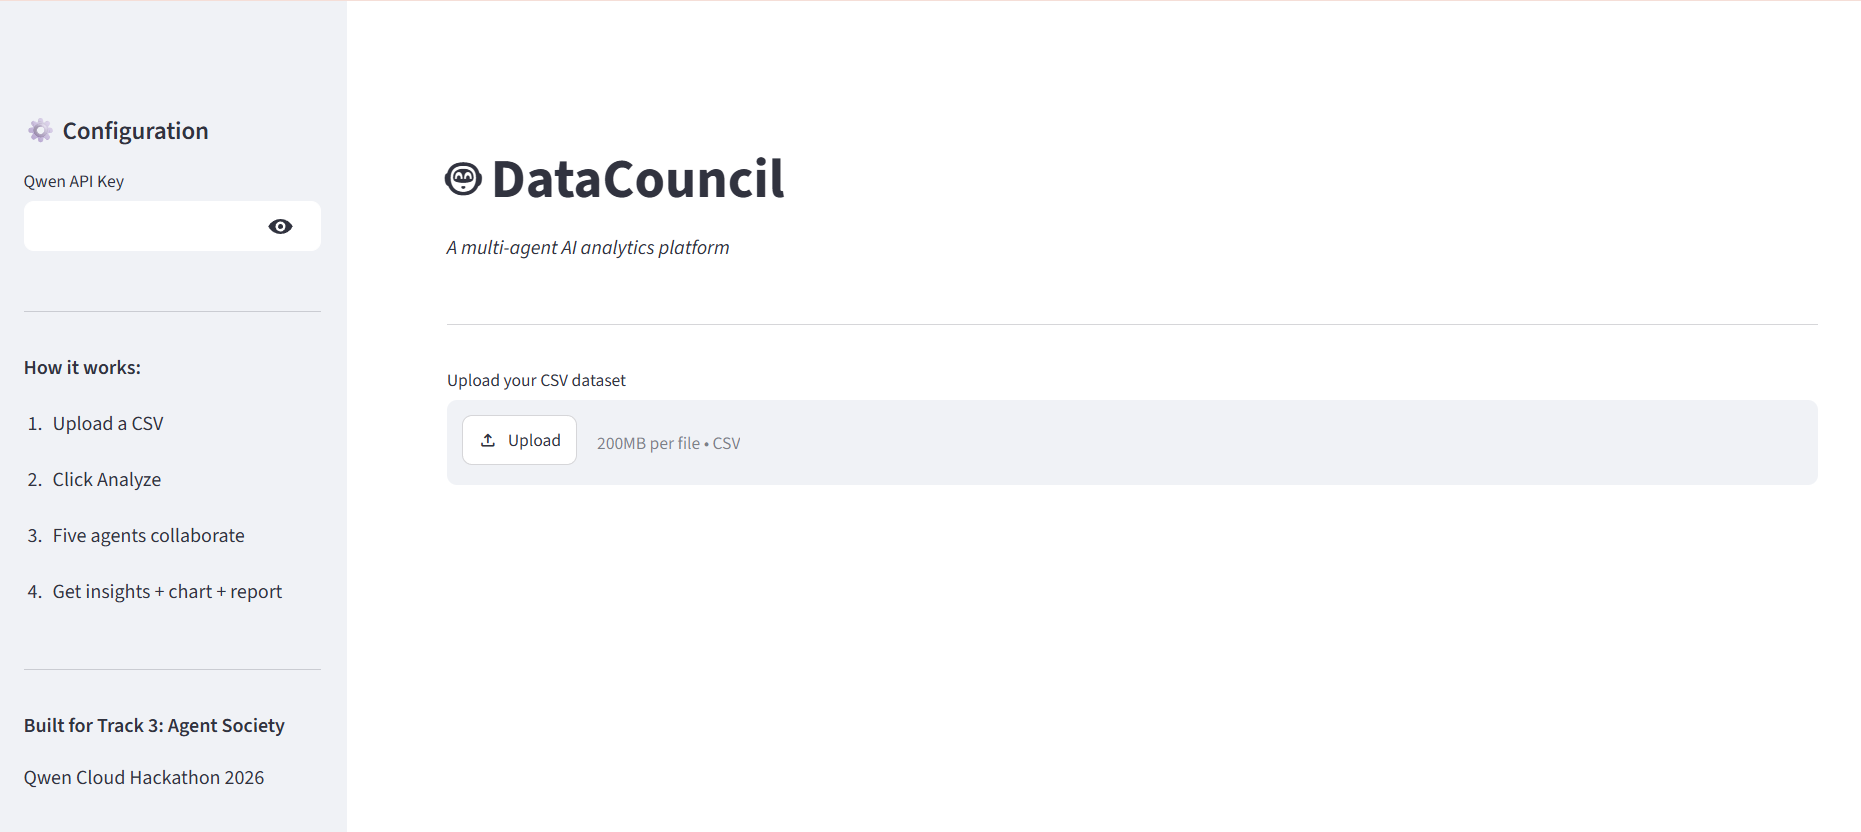Select the DataCouncil title heading
Image resolution: width=1861 pixels, height=832 pixels.
pyautogui.click(x=637, y=179)
